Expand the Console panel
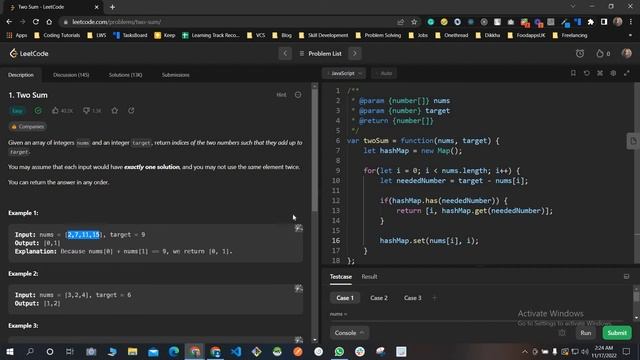Screen dimensions: 640x360 coord(349,333)
